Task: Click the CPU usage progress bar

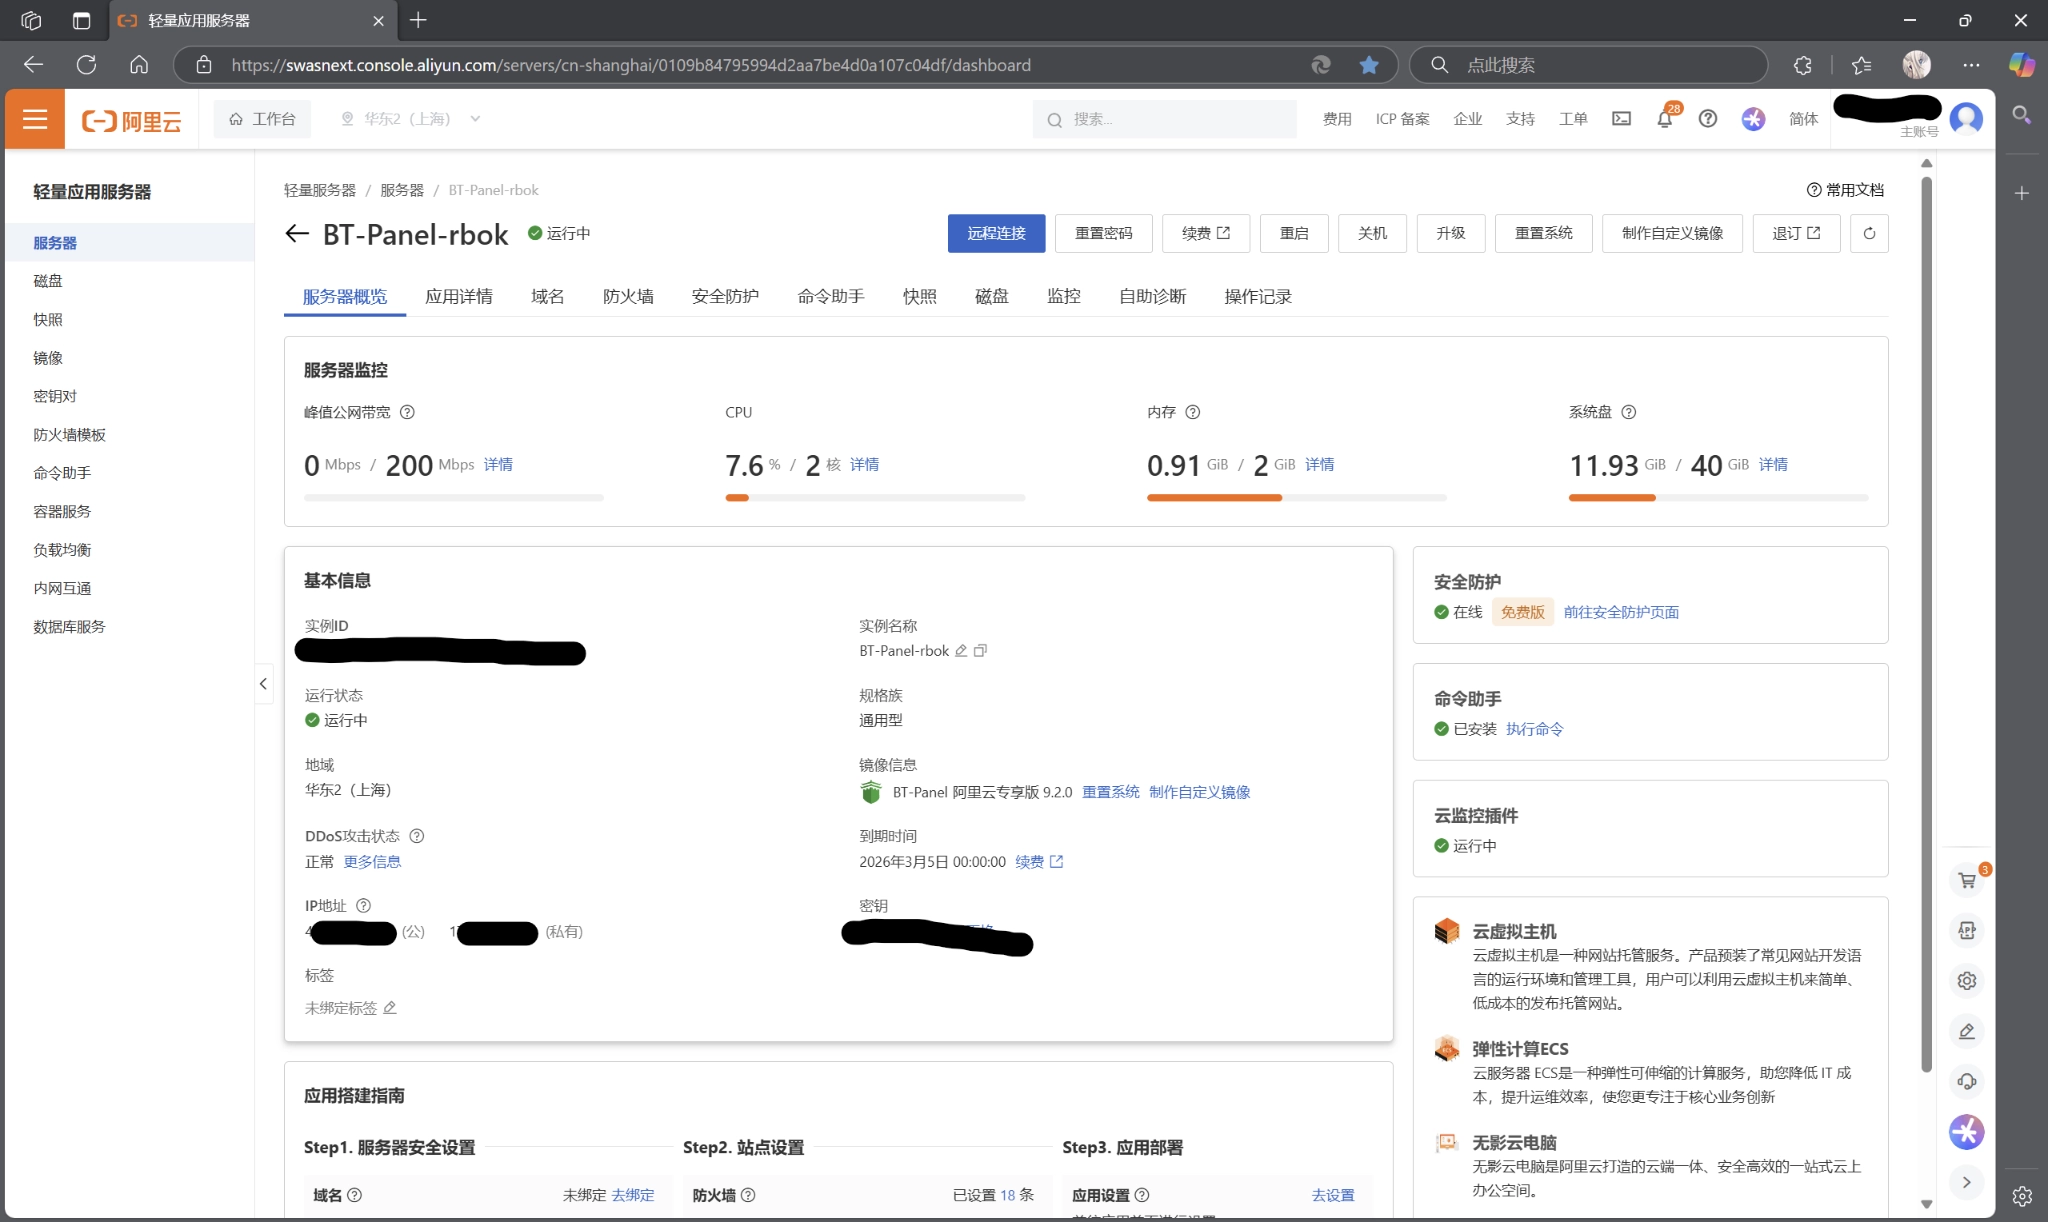Action: tap(875, 497)
